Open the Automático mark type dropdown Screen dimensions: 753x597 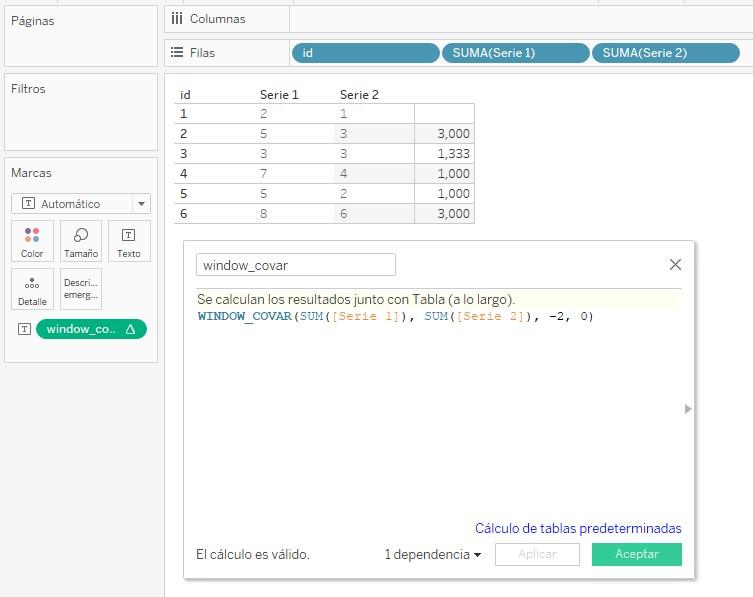point(81,203)
